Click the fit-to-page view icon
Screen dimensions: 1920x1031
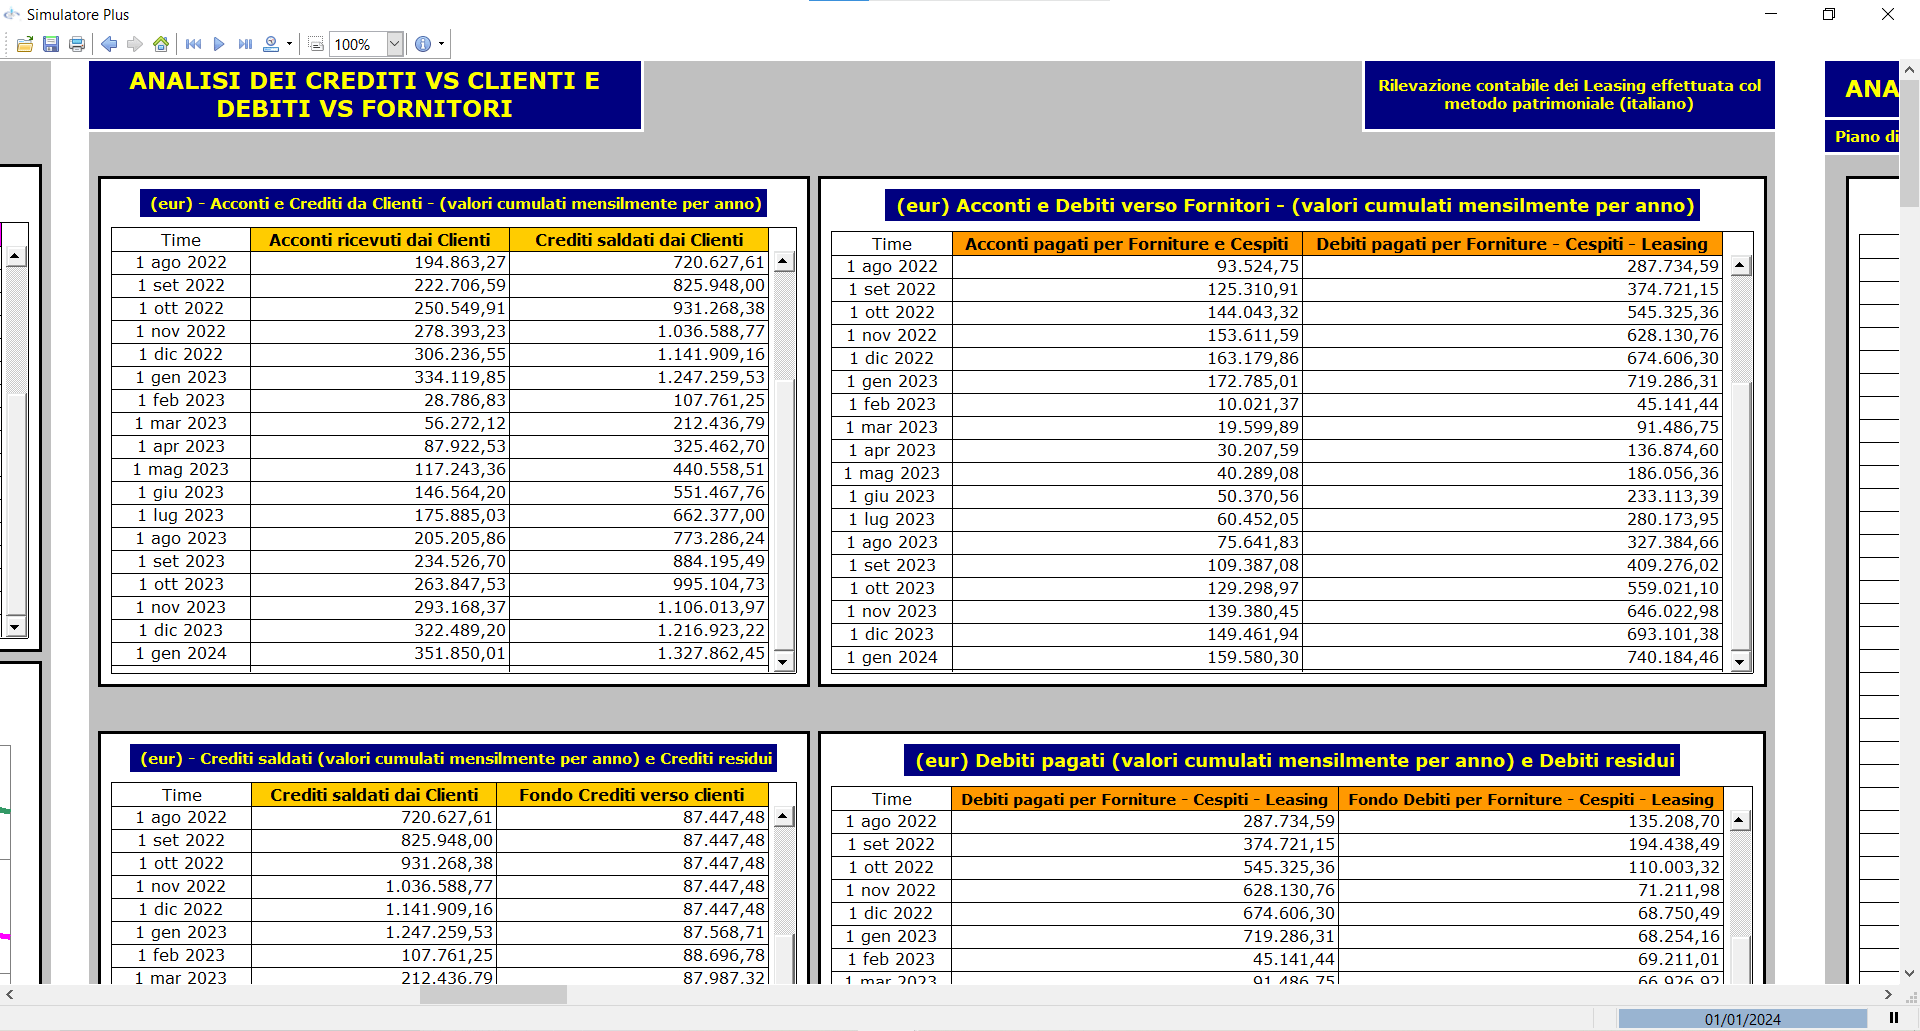pyautogui.click(x=316, y=44)
